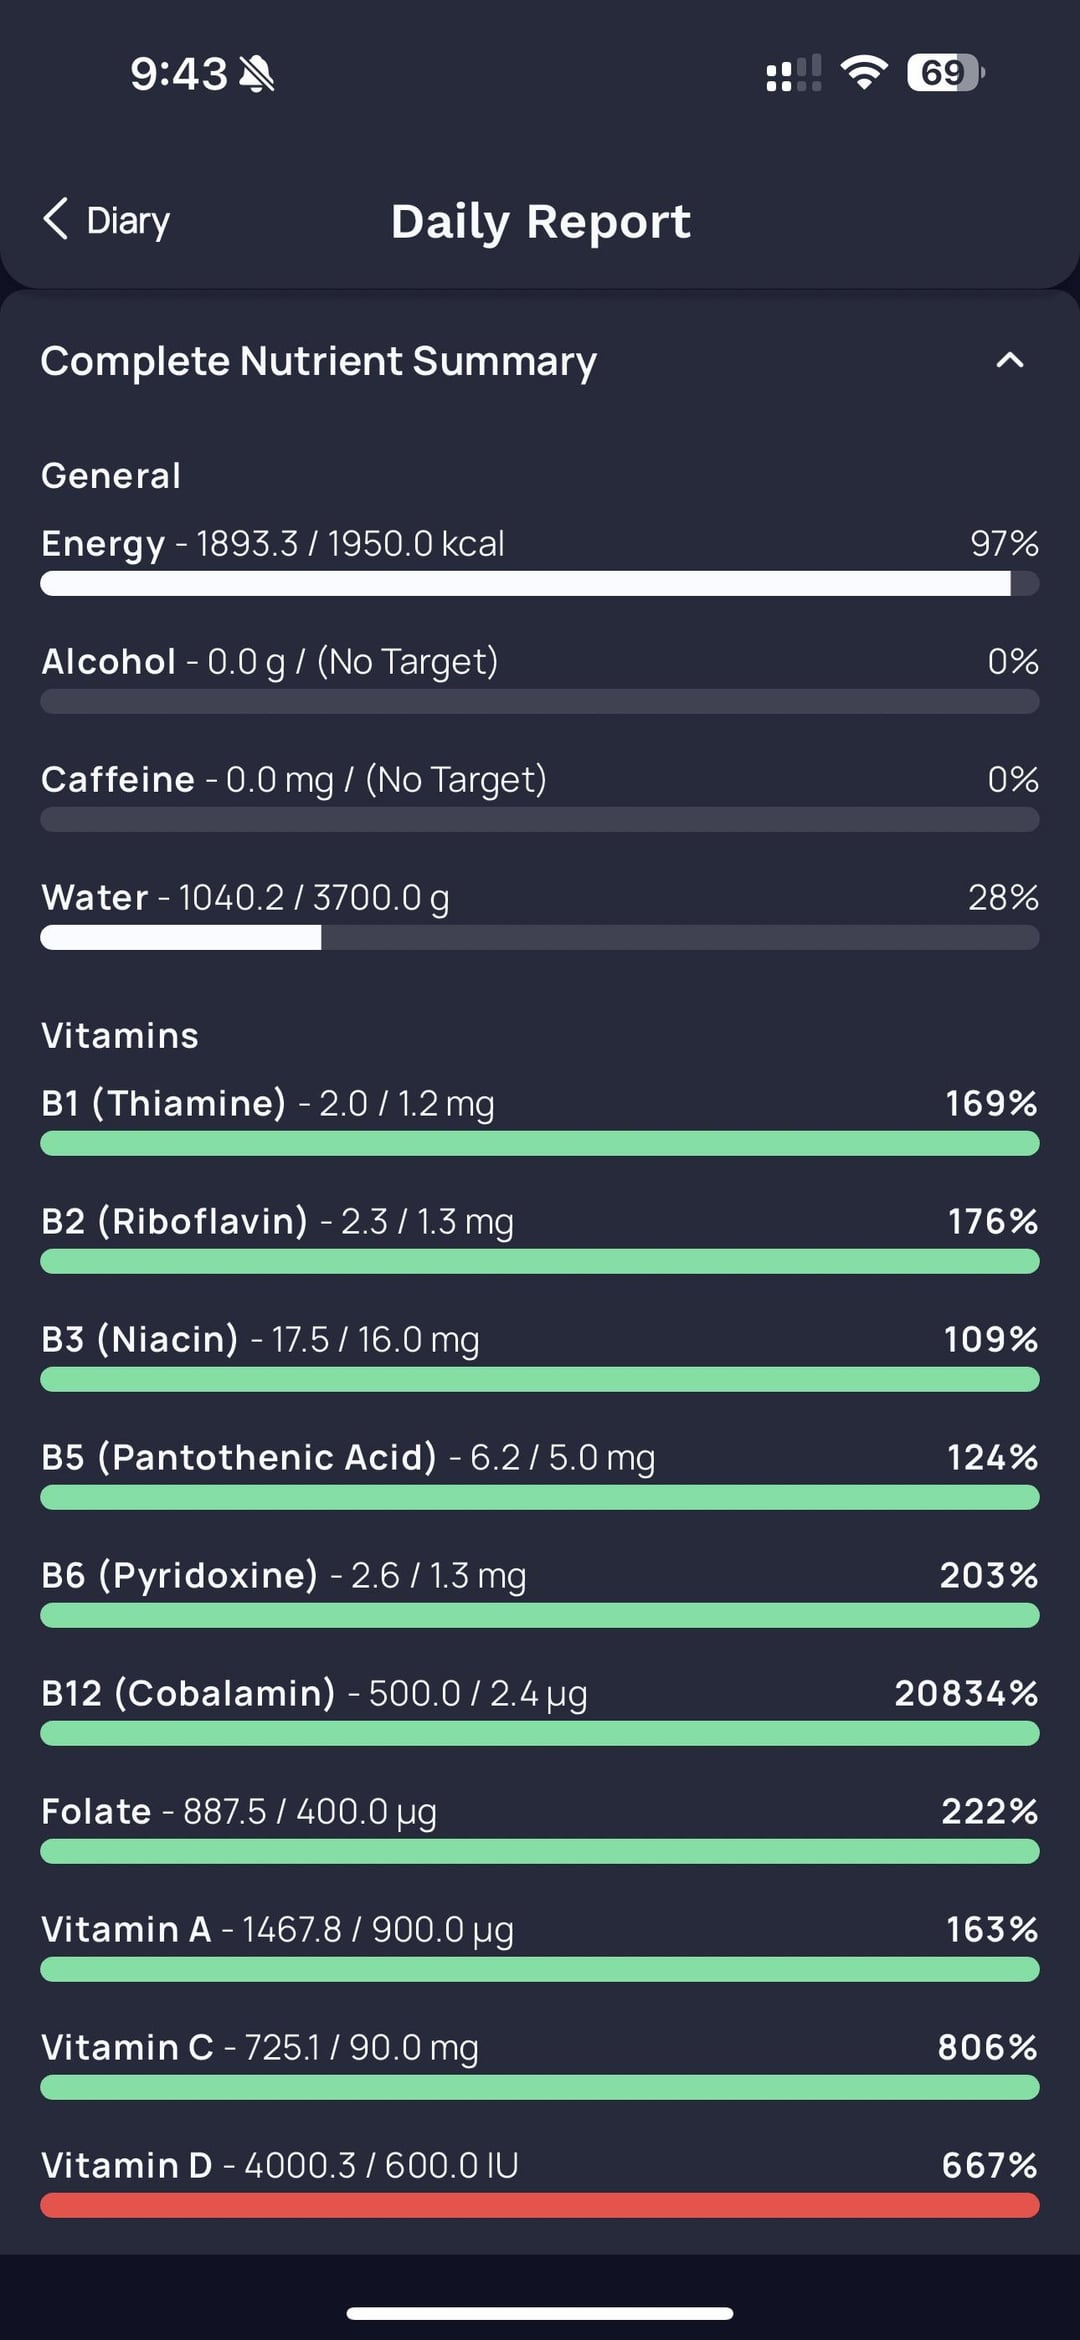The width and height of the screenshot is (1080, 2340).
Task: Tap the back chevron beside Diary
Action: coord(56,218)
